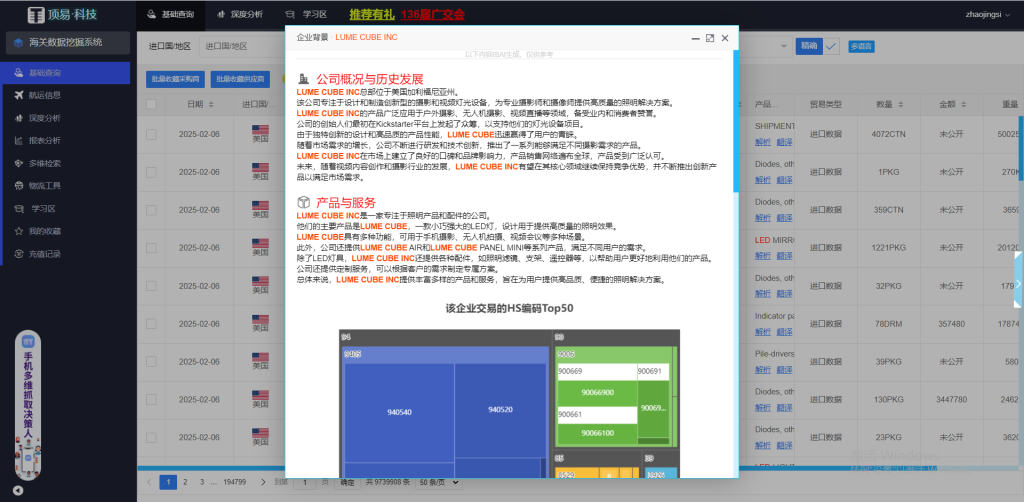Screen dimensions: 1024x502
Task: Toggle the 精确 exact-match checkmark
Action: click(x=832, y=46)
